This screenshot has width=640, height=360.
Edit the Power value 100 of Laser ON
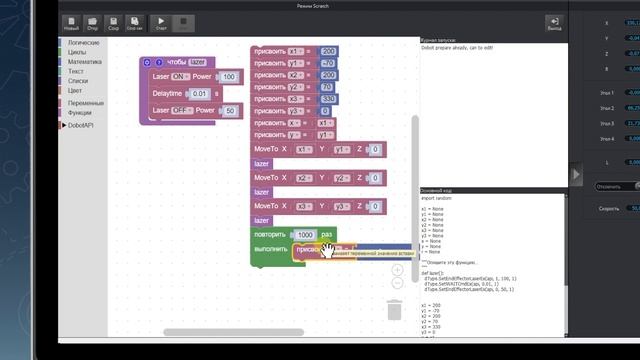point(229,77)
